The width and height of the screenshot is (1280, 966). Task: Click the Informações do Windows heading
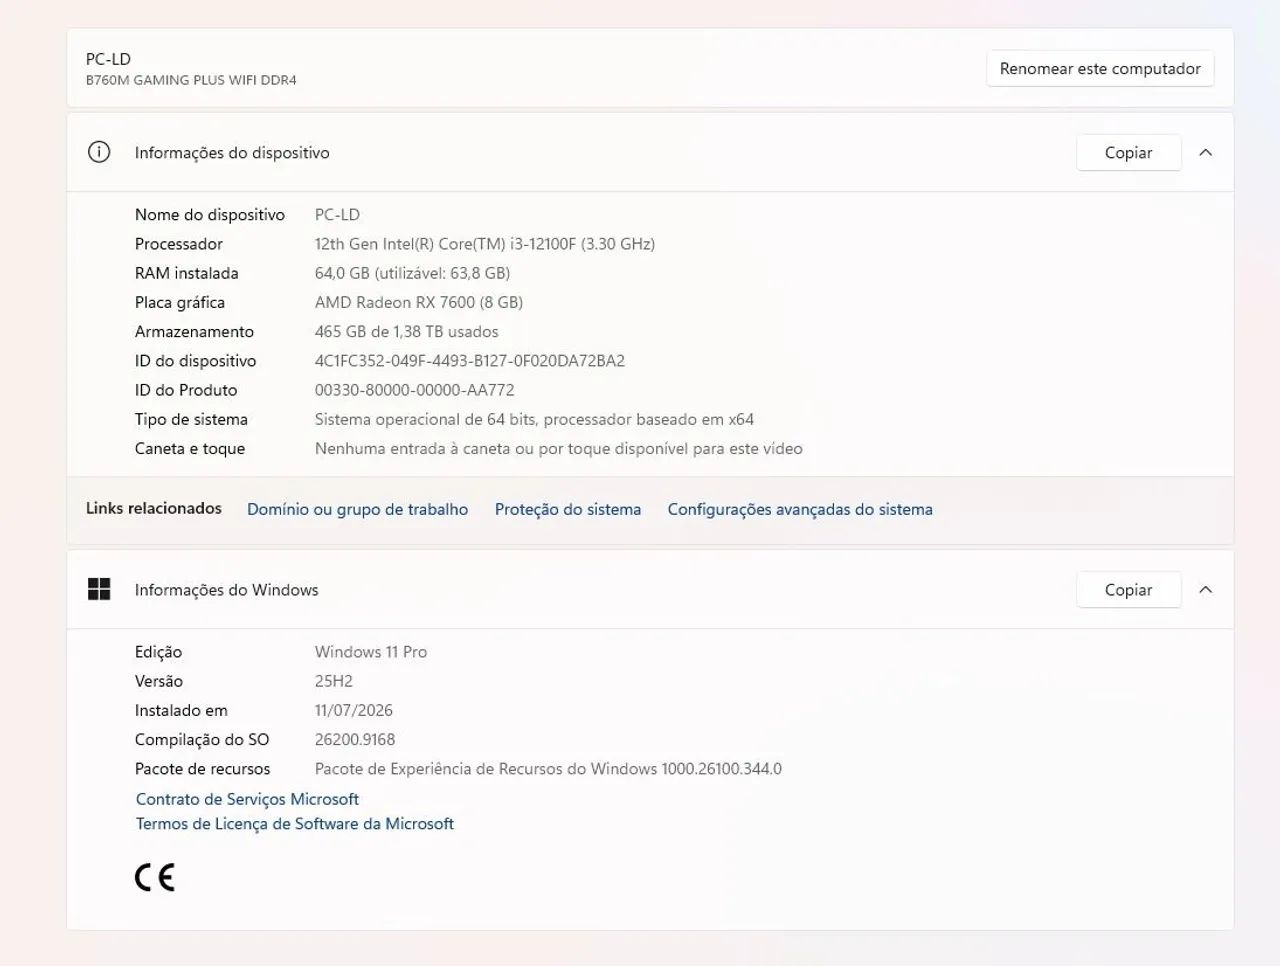[227, 589]
